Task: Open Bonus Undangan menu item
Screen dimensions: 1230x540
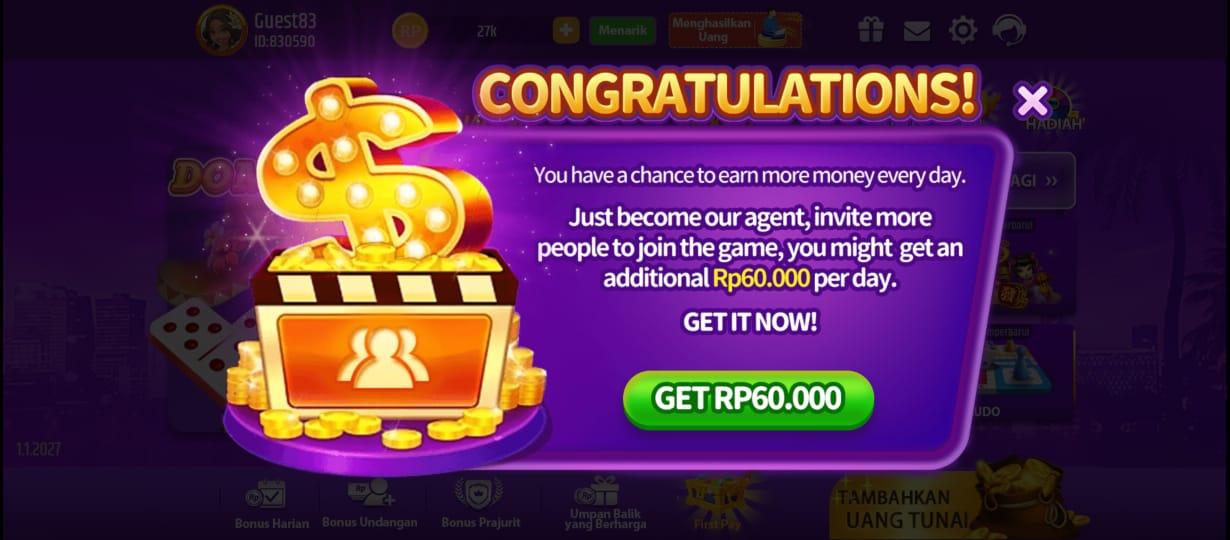Action: click(x=370, y=505)
